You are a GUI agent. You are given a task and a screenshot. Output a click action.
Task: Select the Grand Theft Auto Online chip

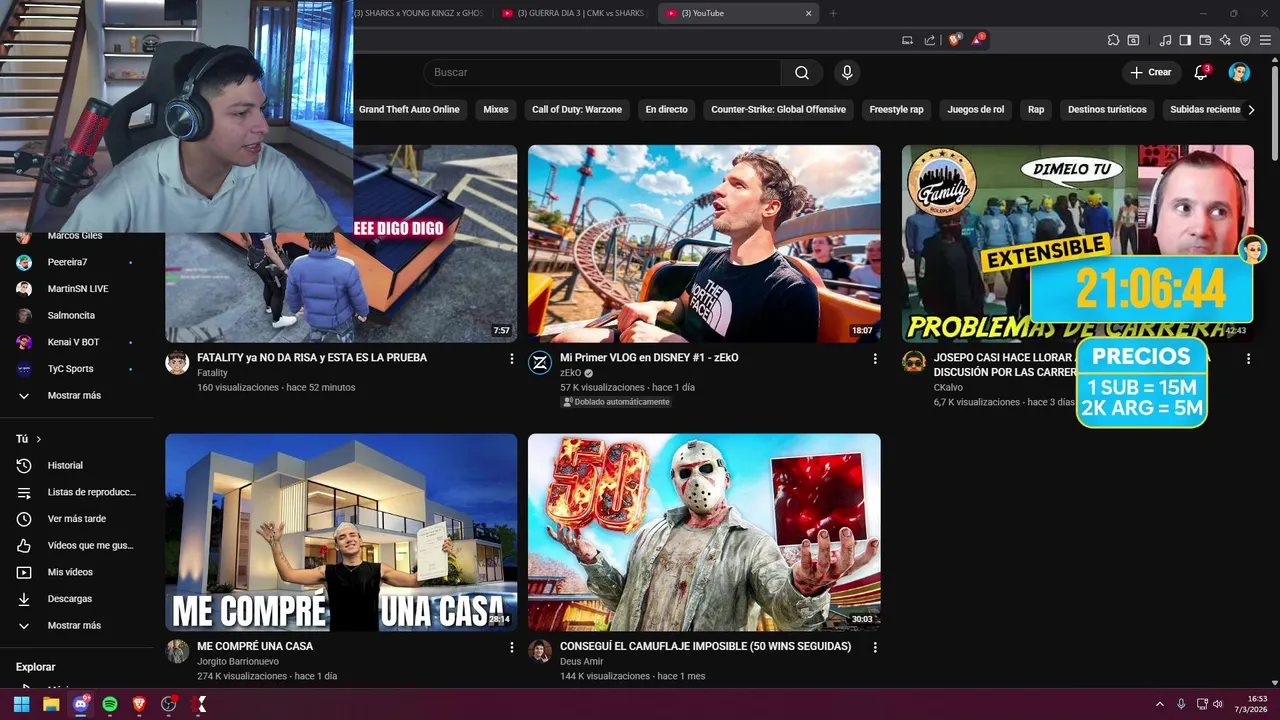point(409,109)
